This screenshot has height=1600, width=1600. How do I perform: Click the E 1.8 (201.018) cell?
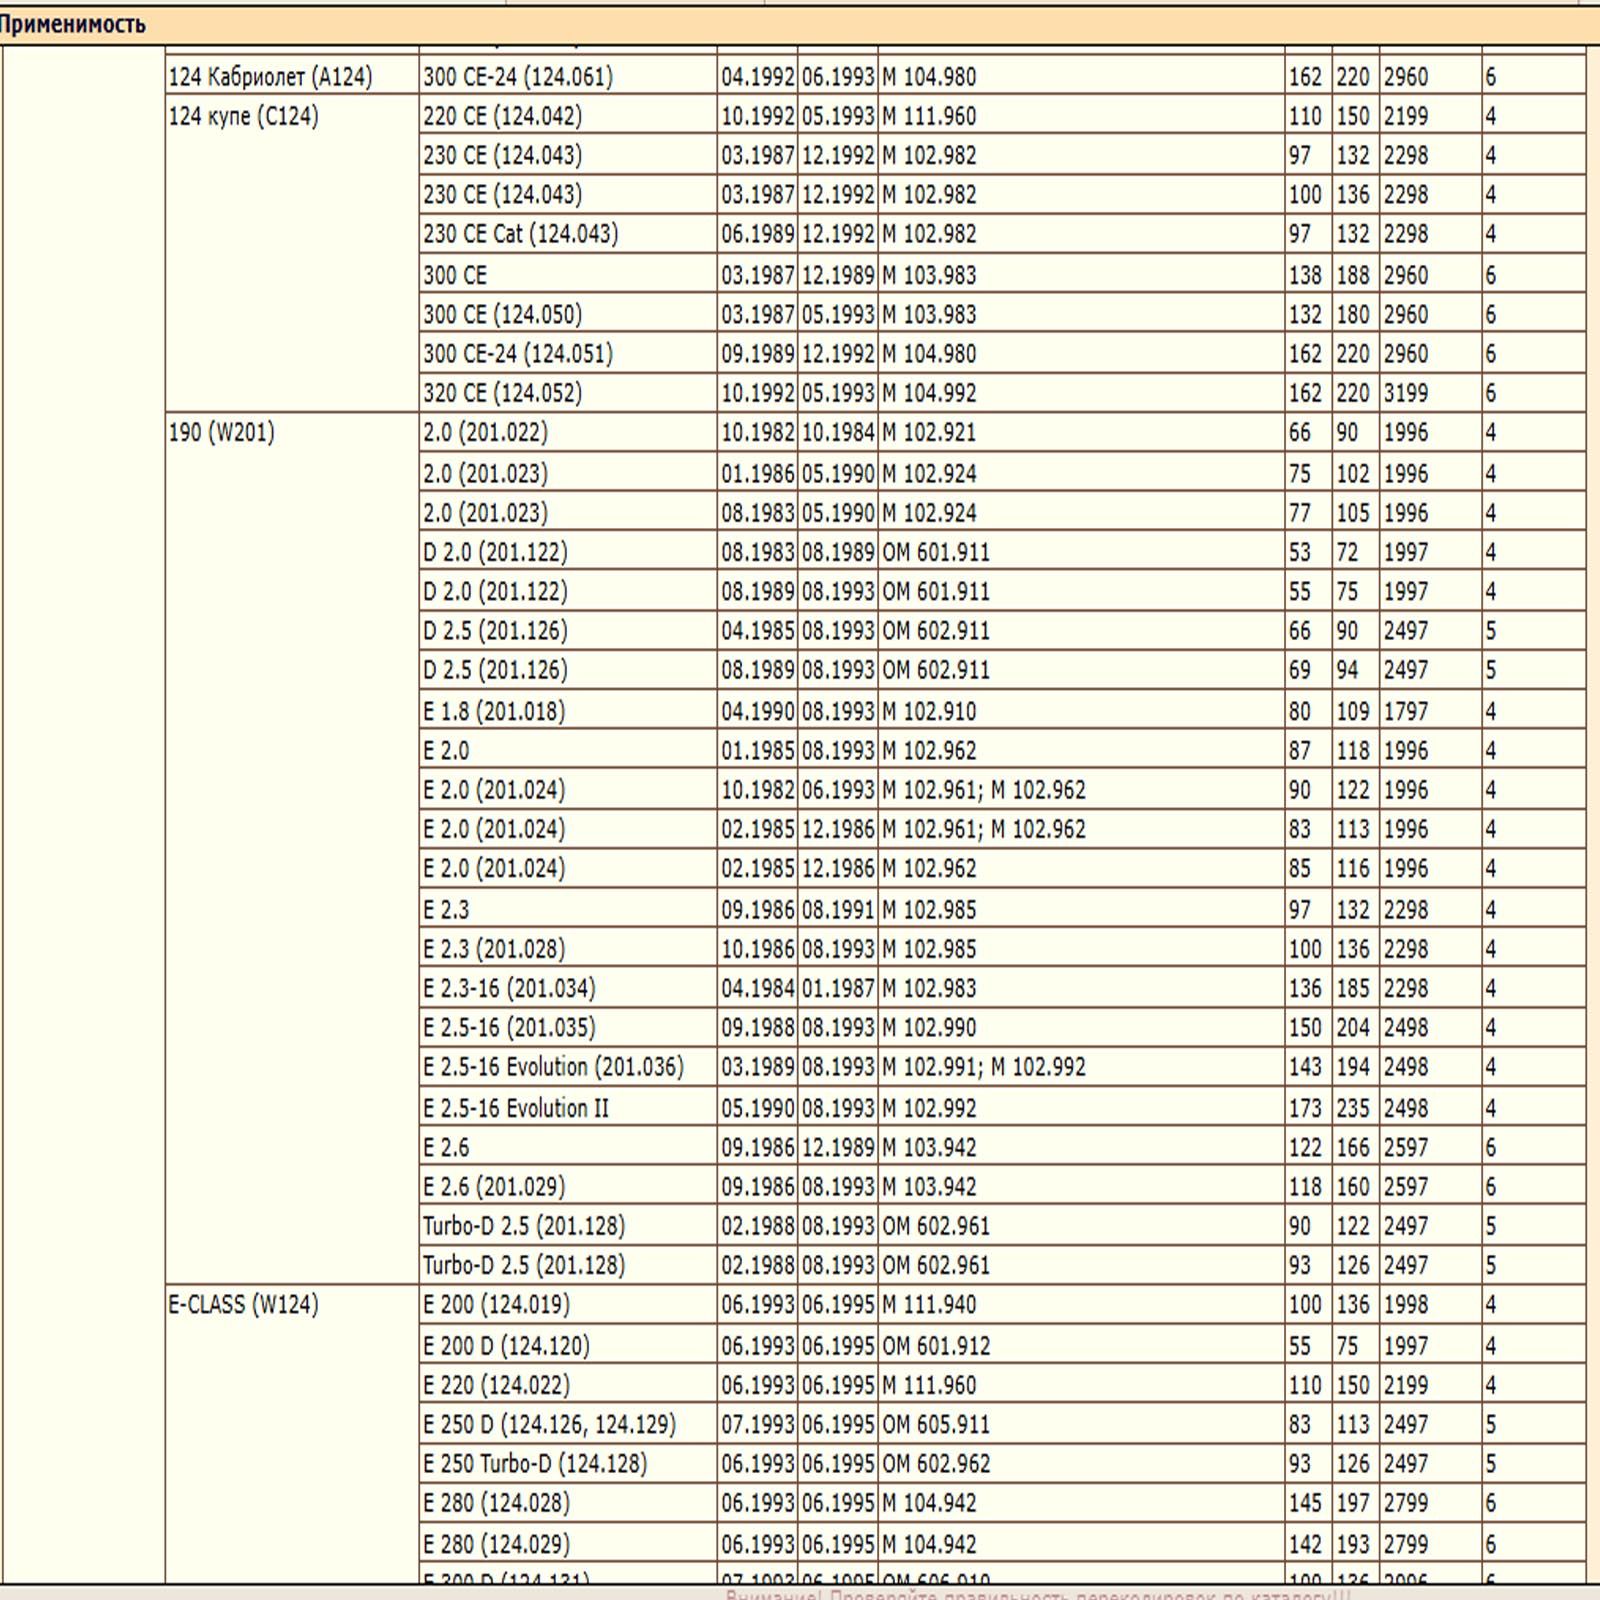click(x=568, y=711)
